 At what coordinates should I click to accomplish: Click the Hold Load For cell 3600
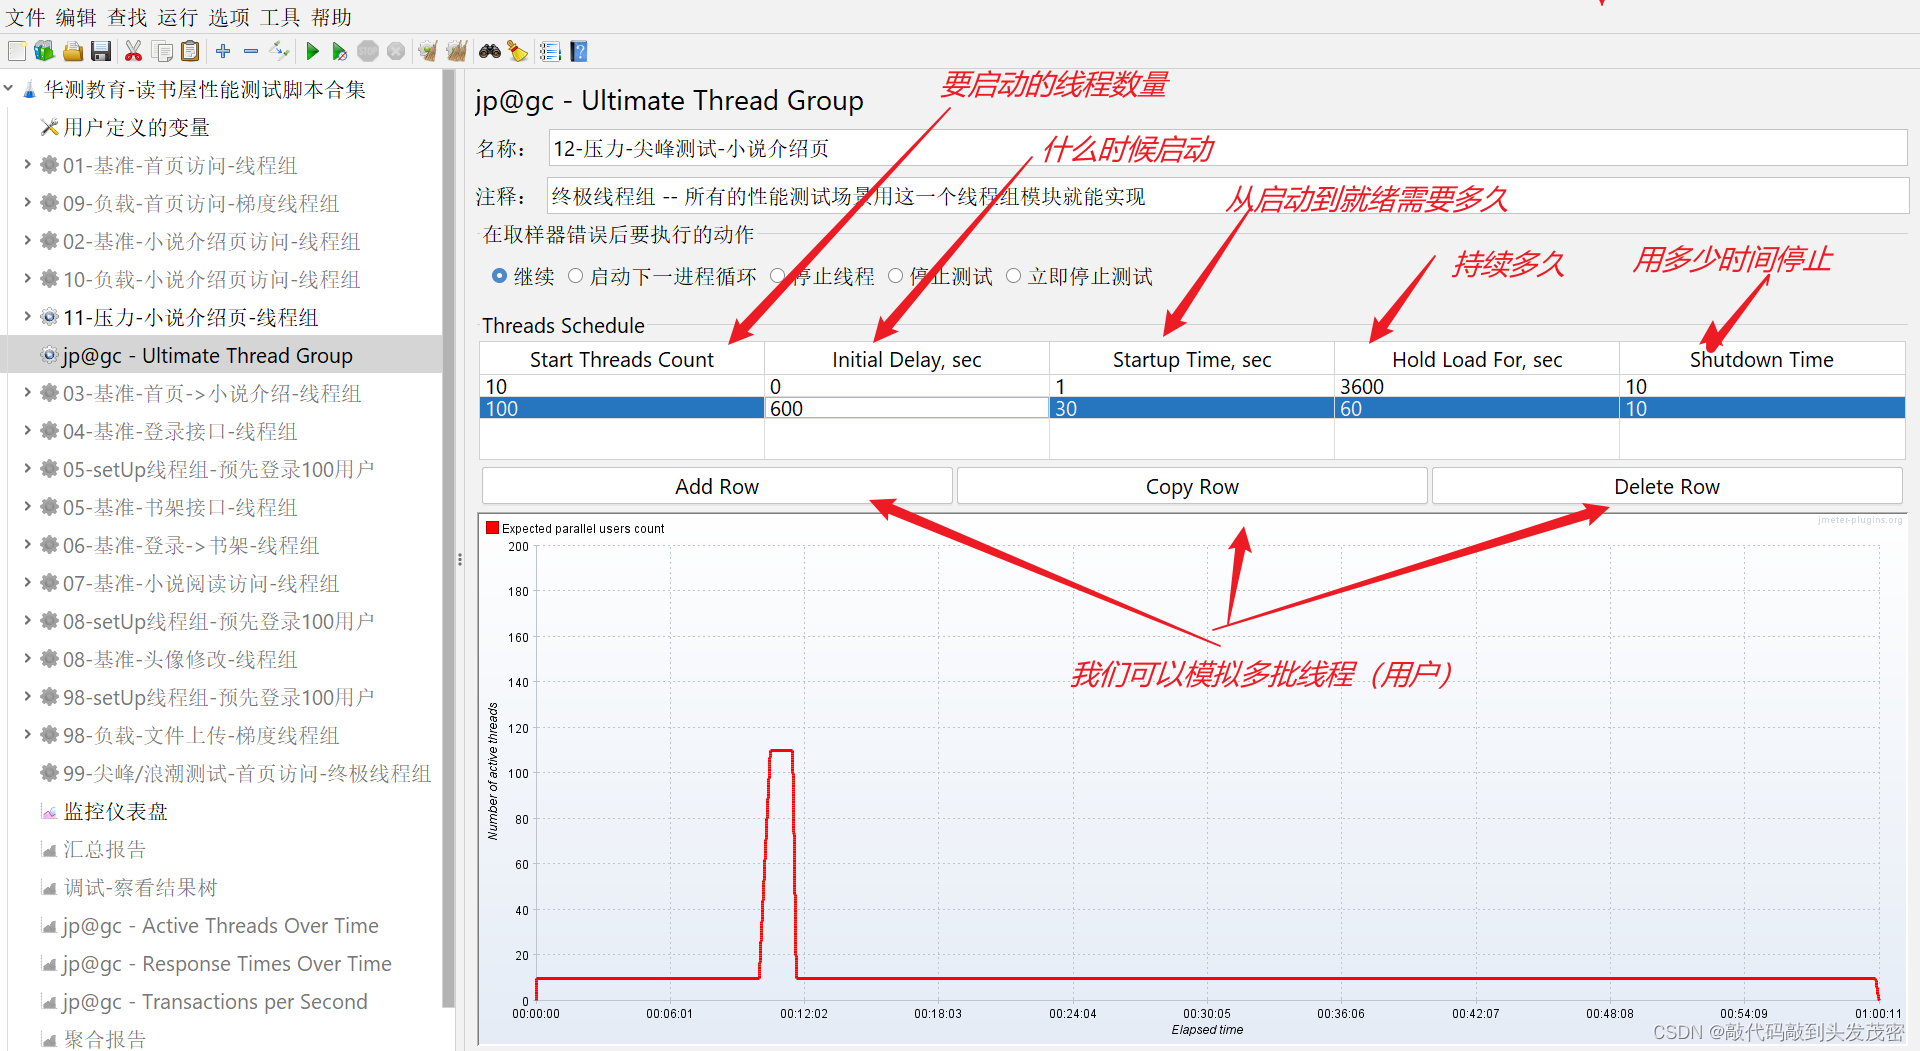1477,386
